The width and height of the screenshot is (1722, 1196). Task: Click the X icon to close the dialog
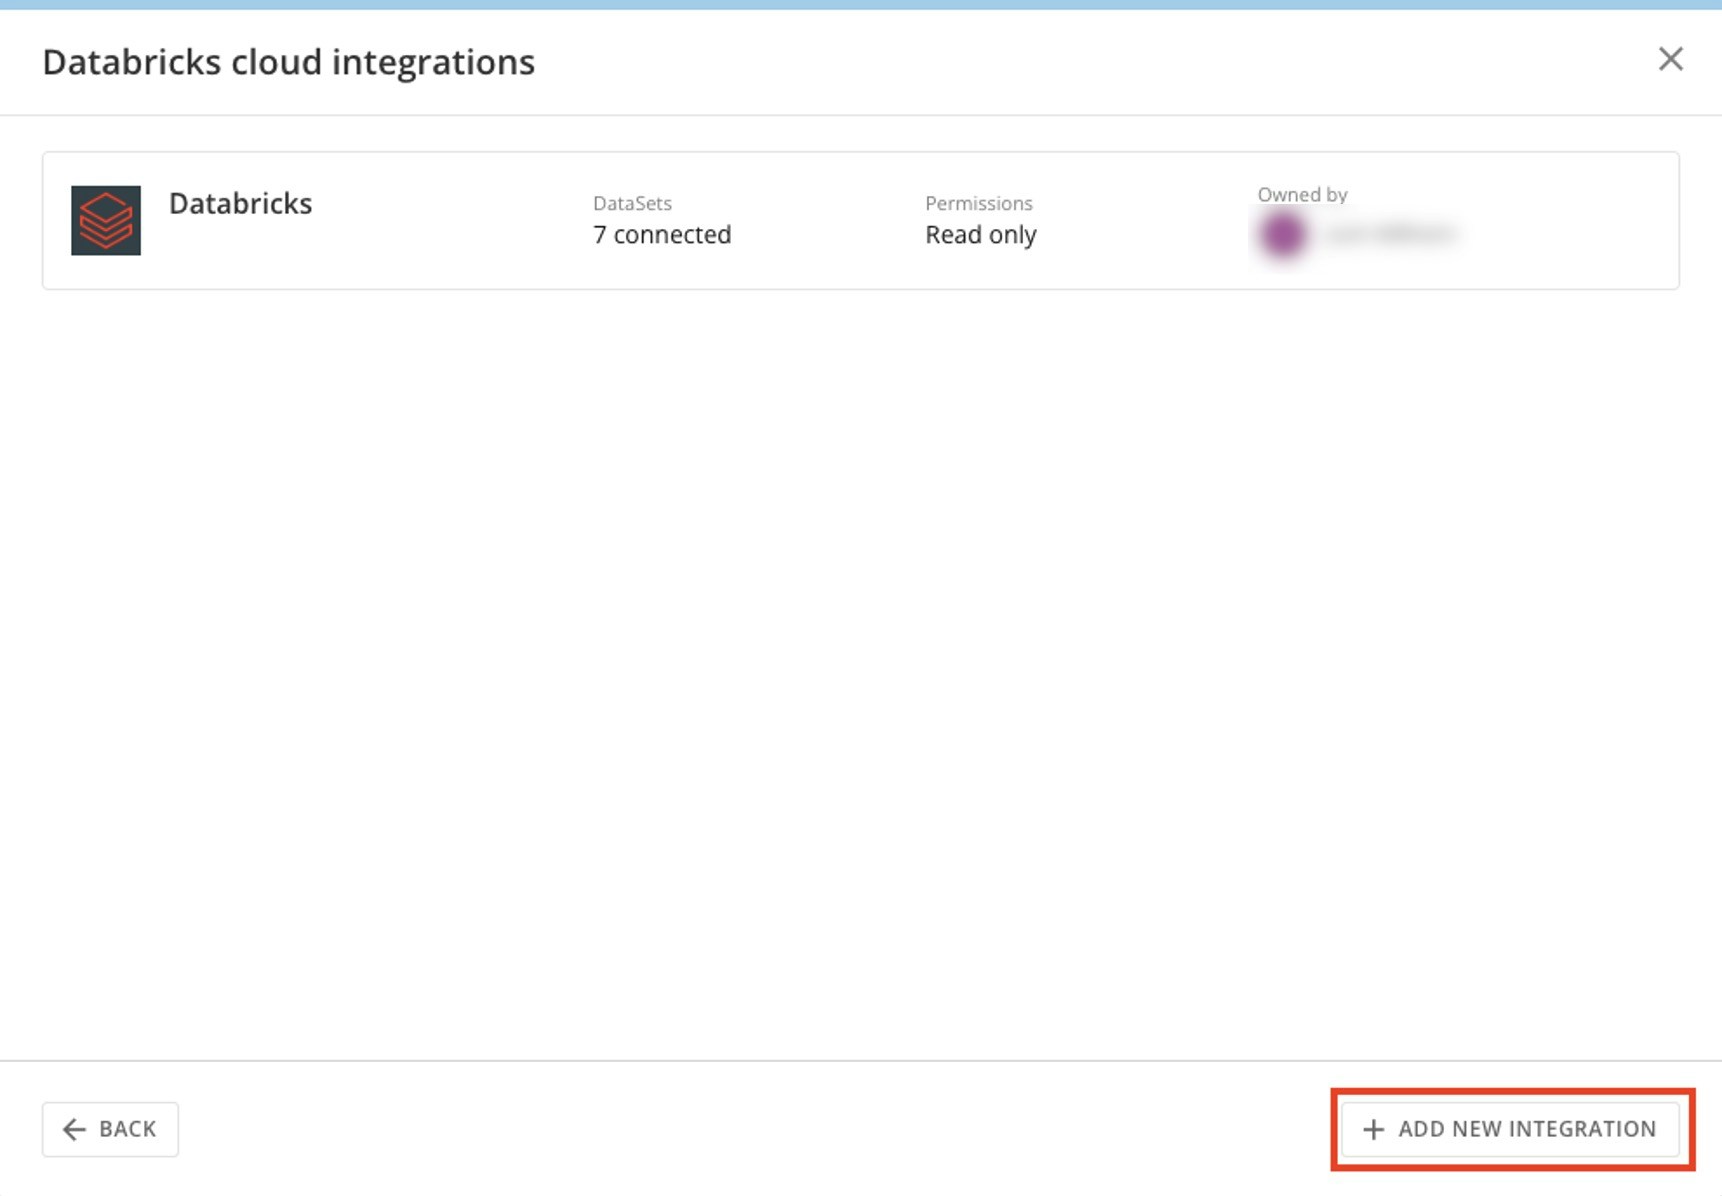pyautogui.click(x=1671, y=60)
